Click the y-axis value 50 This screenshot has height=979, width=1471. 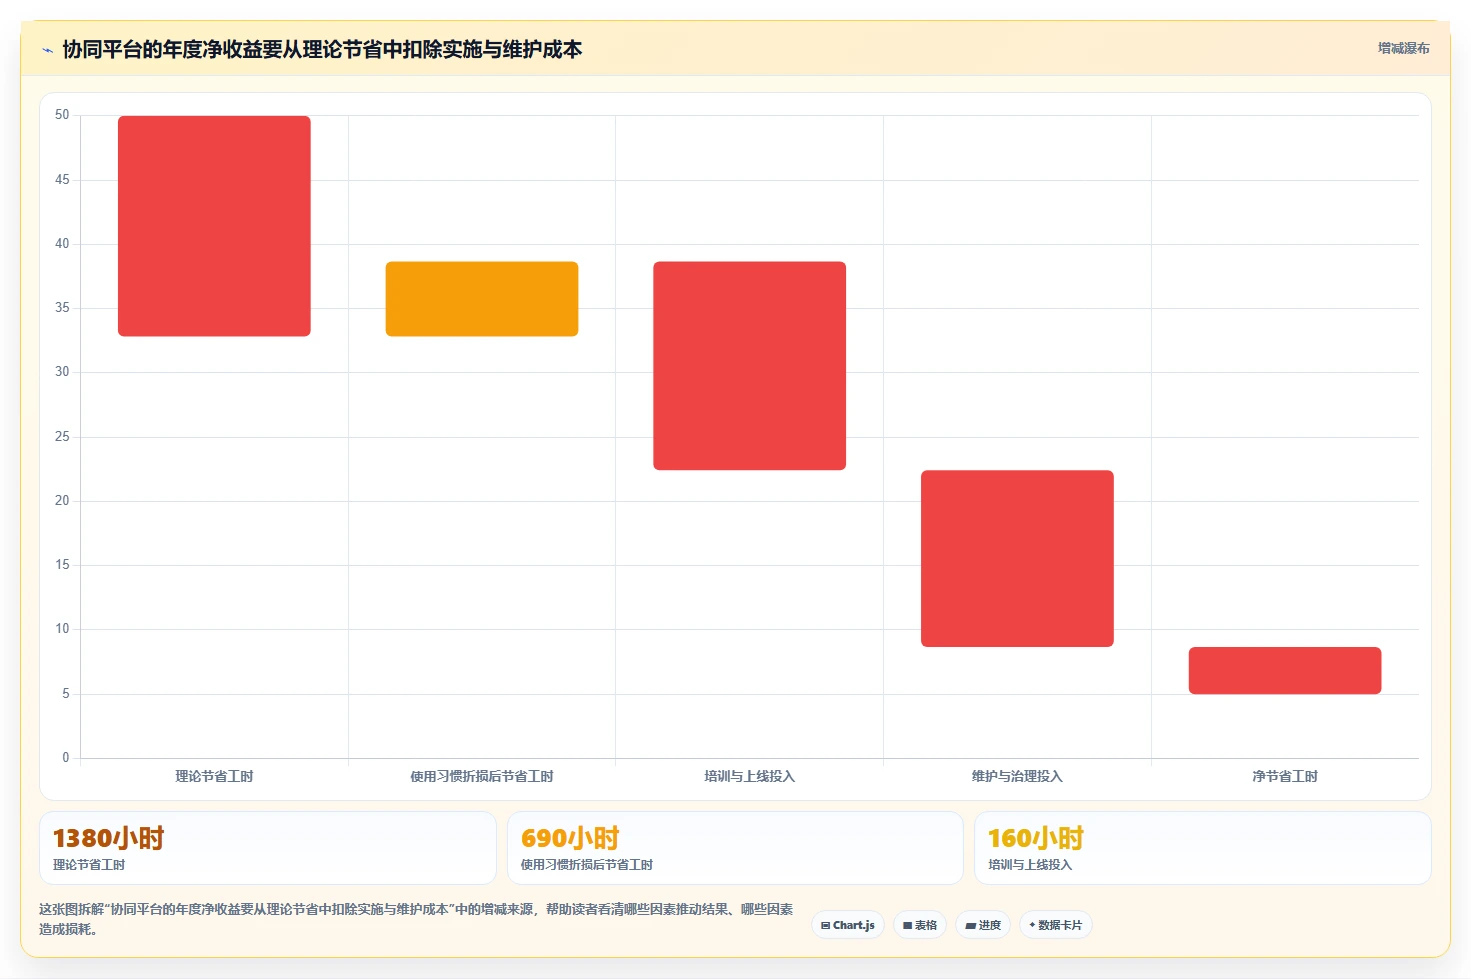click(62, 115)
